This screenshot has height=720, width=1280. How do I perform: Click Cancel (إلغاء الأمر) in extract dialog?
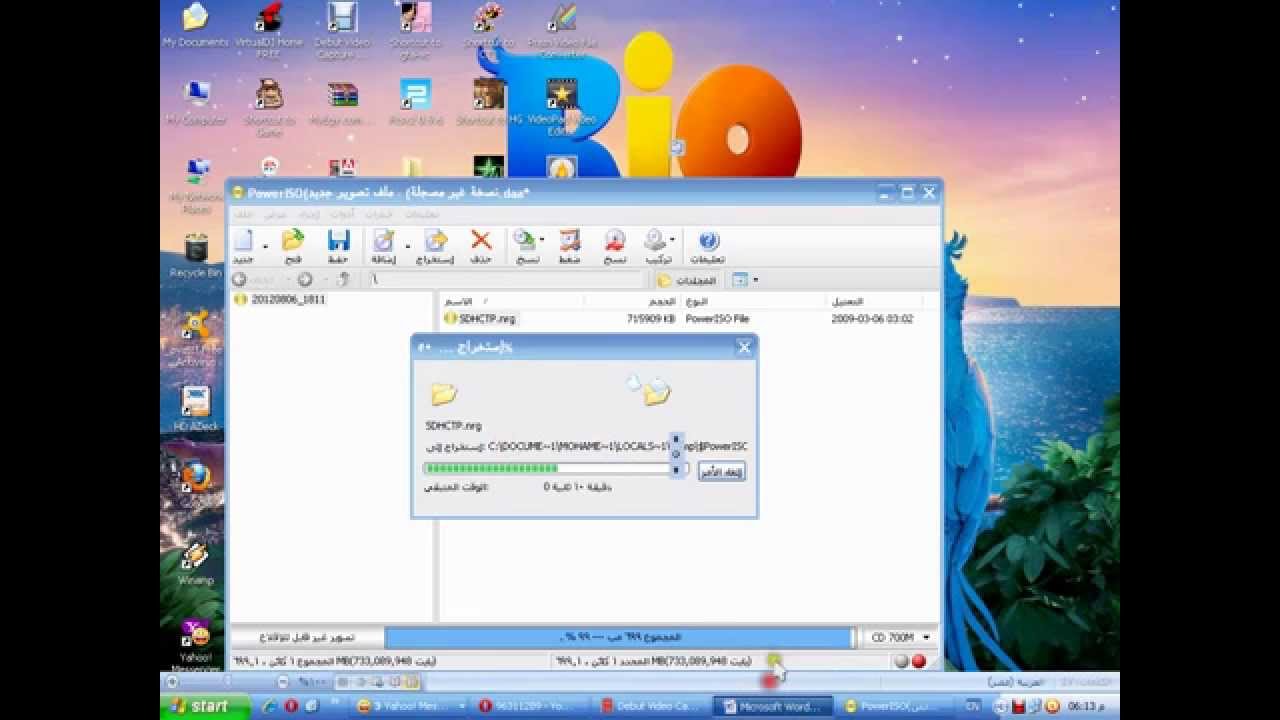722,472
